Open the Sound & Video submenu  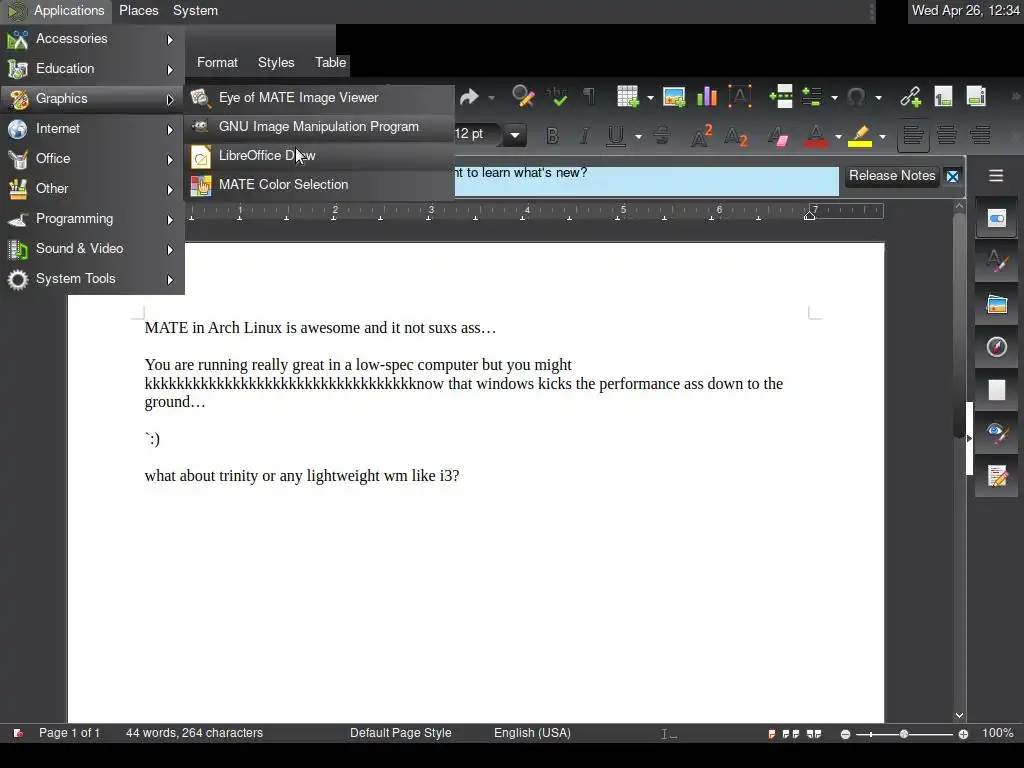coord(92,249)
